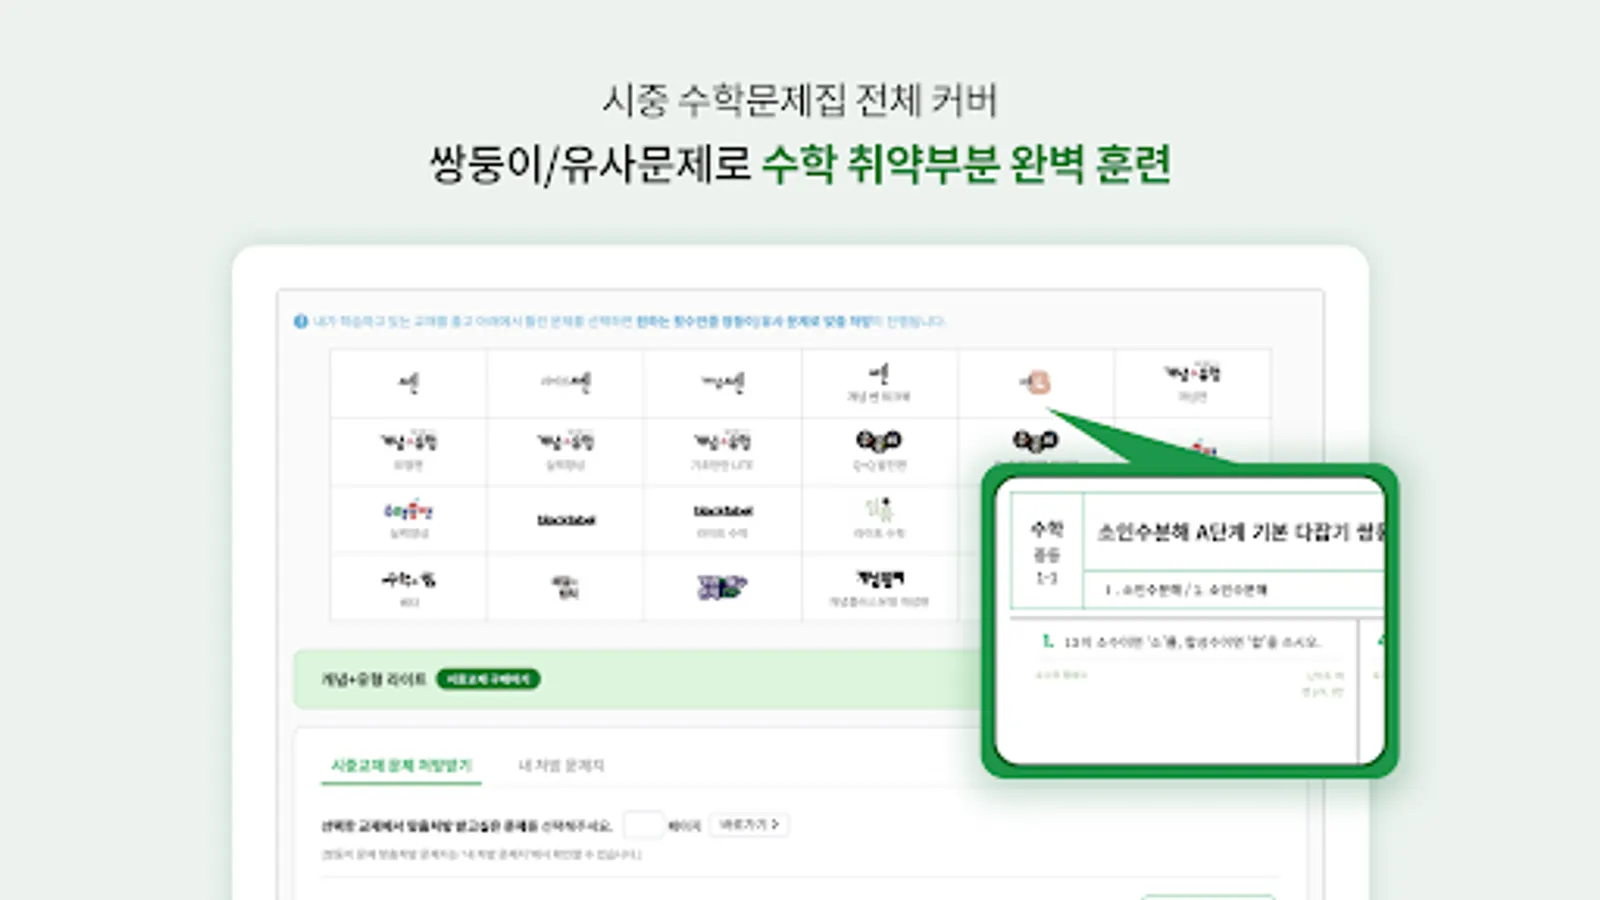Screen dimensions: 1600x900
Task: Choose the round black logo above 일품
Action: pos(879,440)
